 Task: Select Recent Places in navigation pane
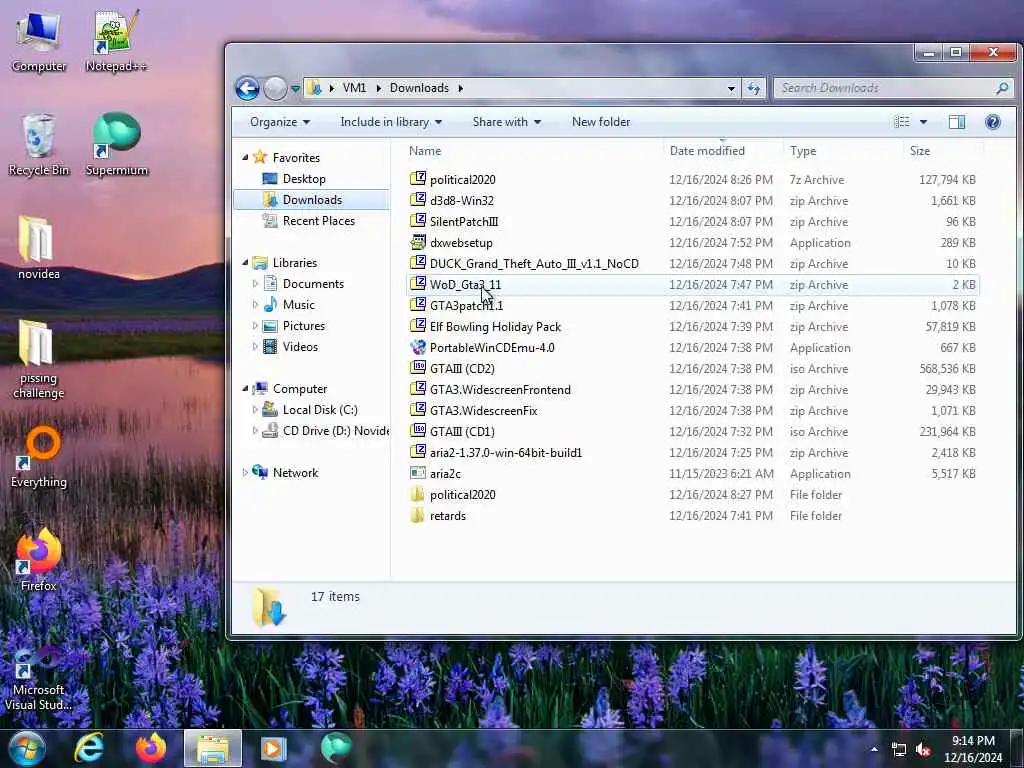[319, 221]
